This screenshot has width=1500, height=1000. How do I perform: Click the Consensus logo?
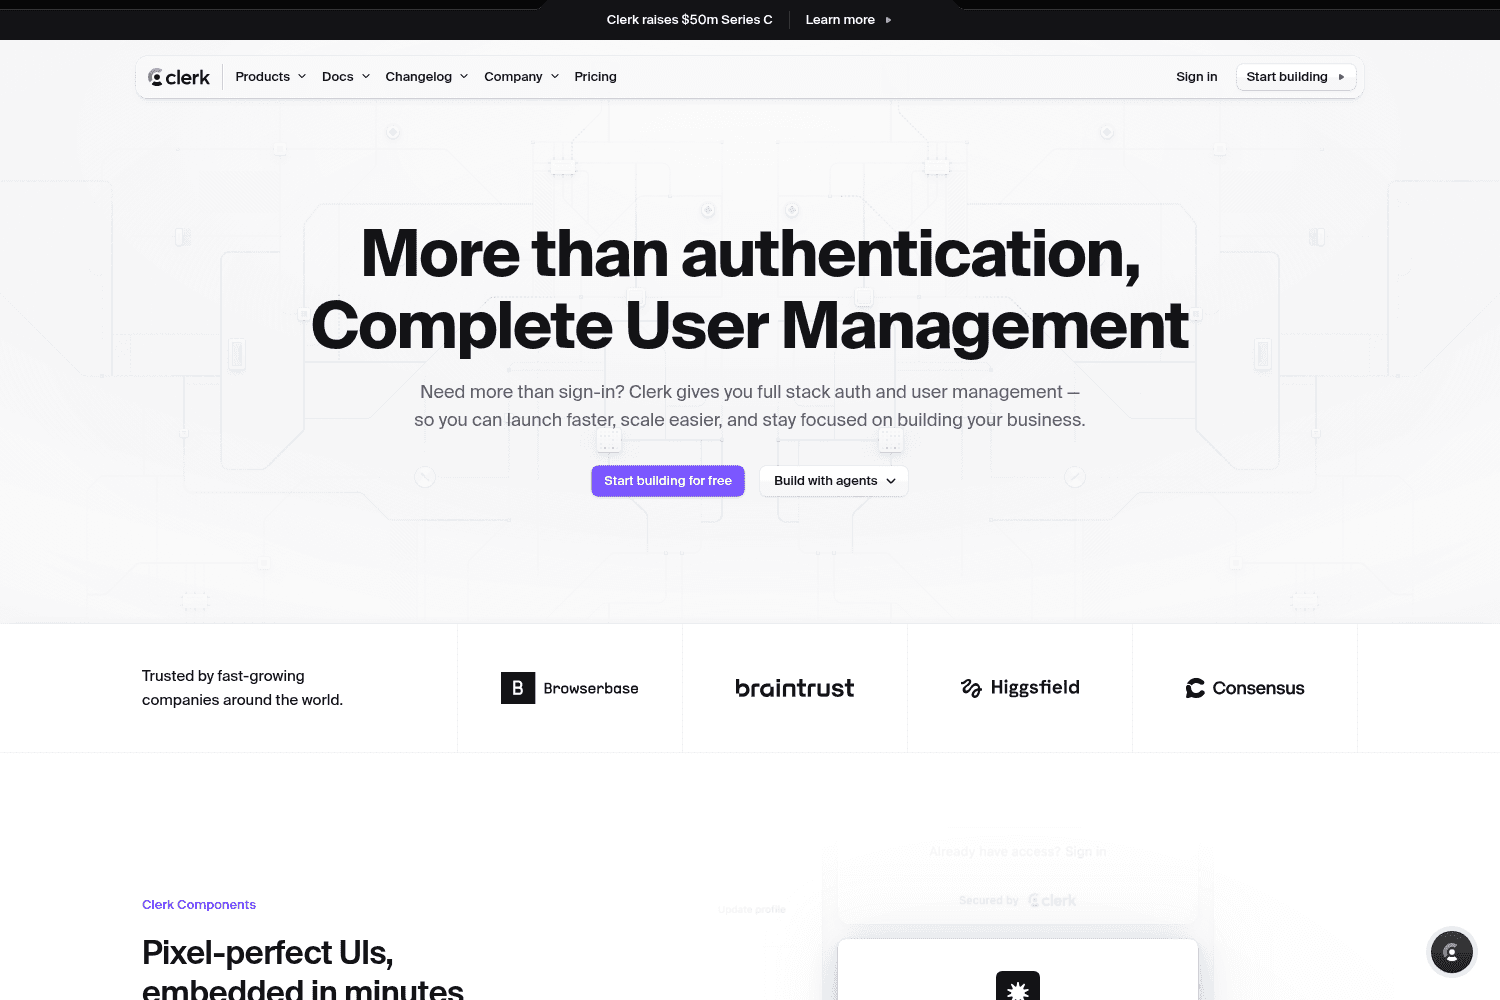tap(1245, 688)
